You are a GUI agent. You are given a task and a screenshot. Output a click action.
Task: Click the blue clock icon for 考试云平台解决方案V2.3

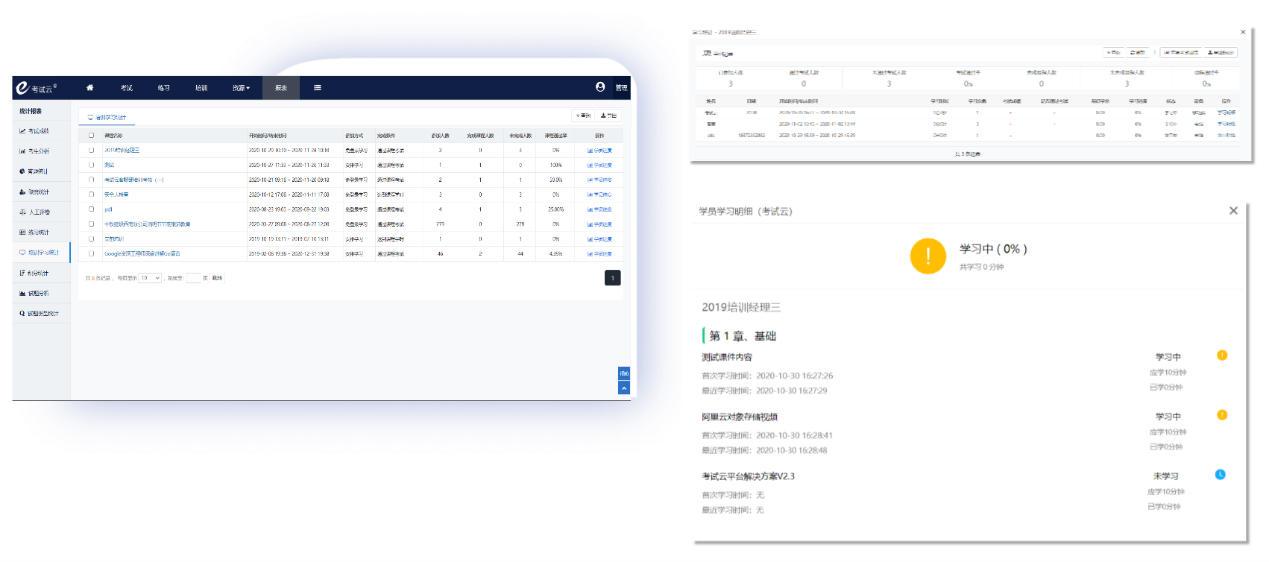point(1220,474)
